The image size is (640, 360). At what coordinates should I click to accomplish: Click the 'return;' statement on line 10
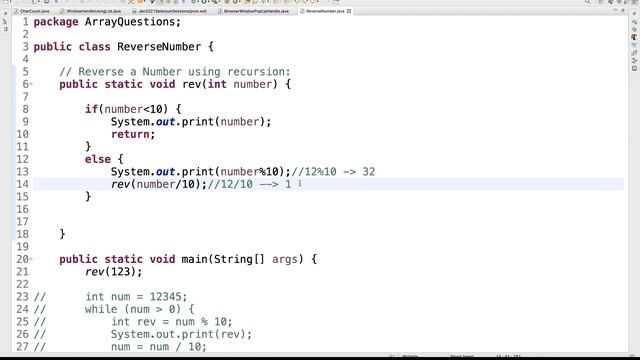133,134
